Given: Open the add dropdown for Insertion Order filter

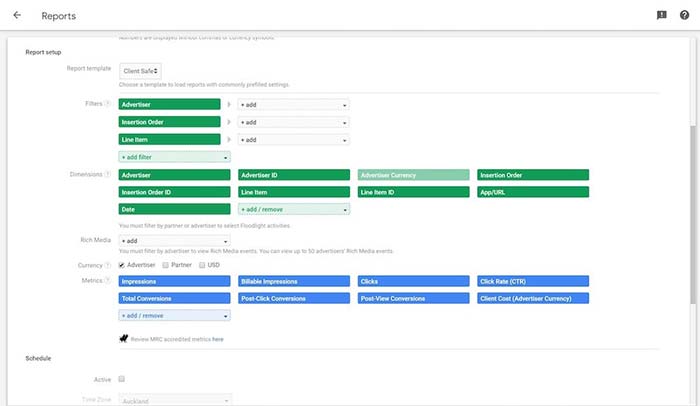Looking at the screenshot, I should click(293, 122).
